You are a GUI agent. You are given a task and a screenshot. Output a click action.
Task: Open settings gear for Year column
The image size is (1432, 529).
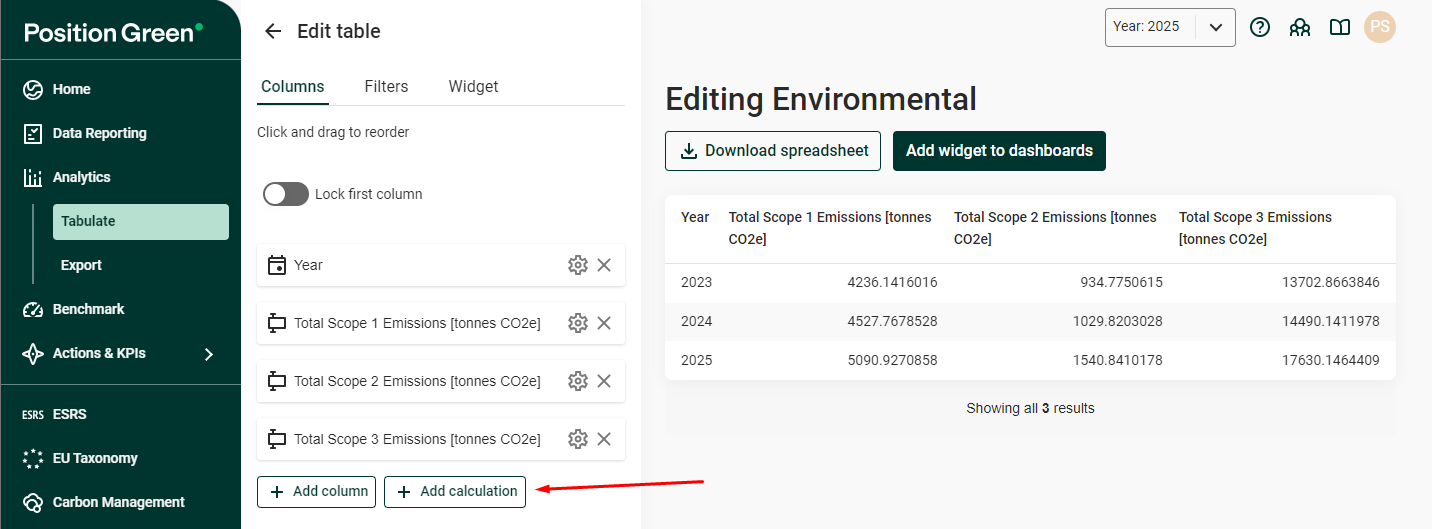pos(577,265)
